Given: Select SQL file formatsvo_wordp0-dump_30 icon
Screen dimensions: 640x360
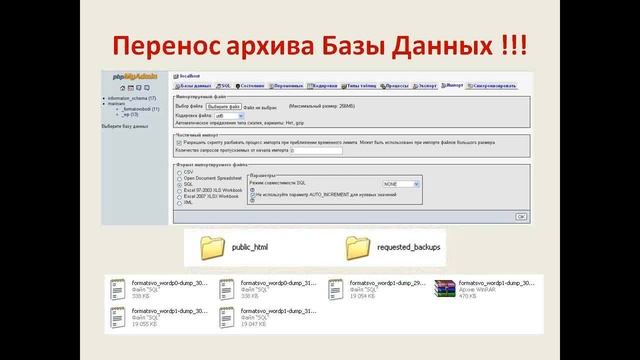Looking at the screenshot, I should (118, 289).
